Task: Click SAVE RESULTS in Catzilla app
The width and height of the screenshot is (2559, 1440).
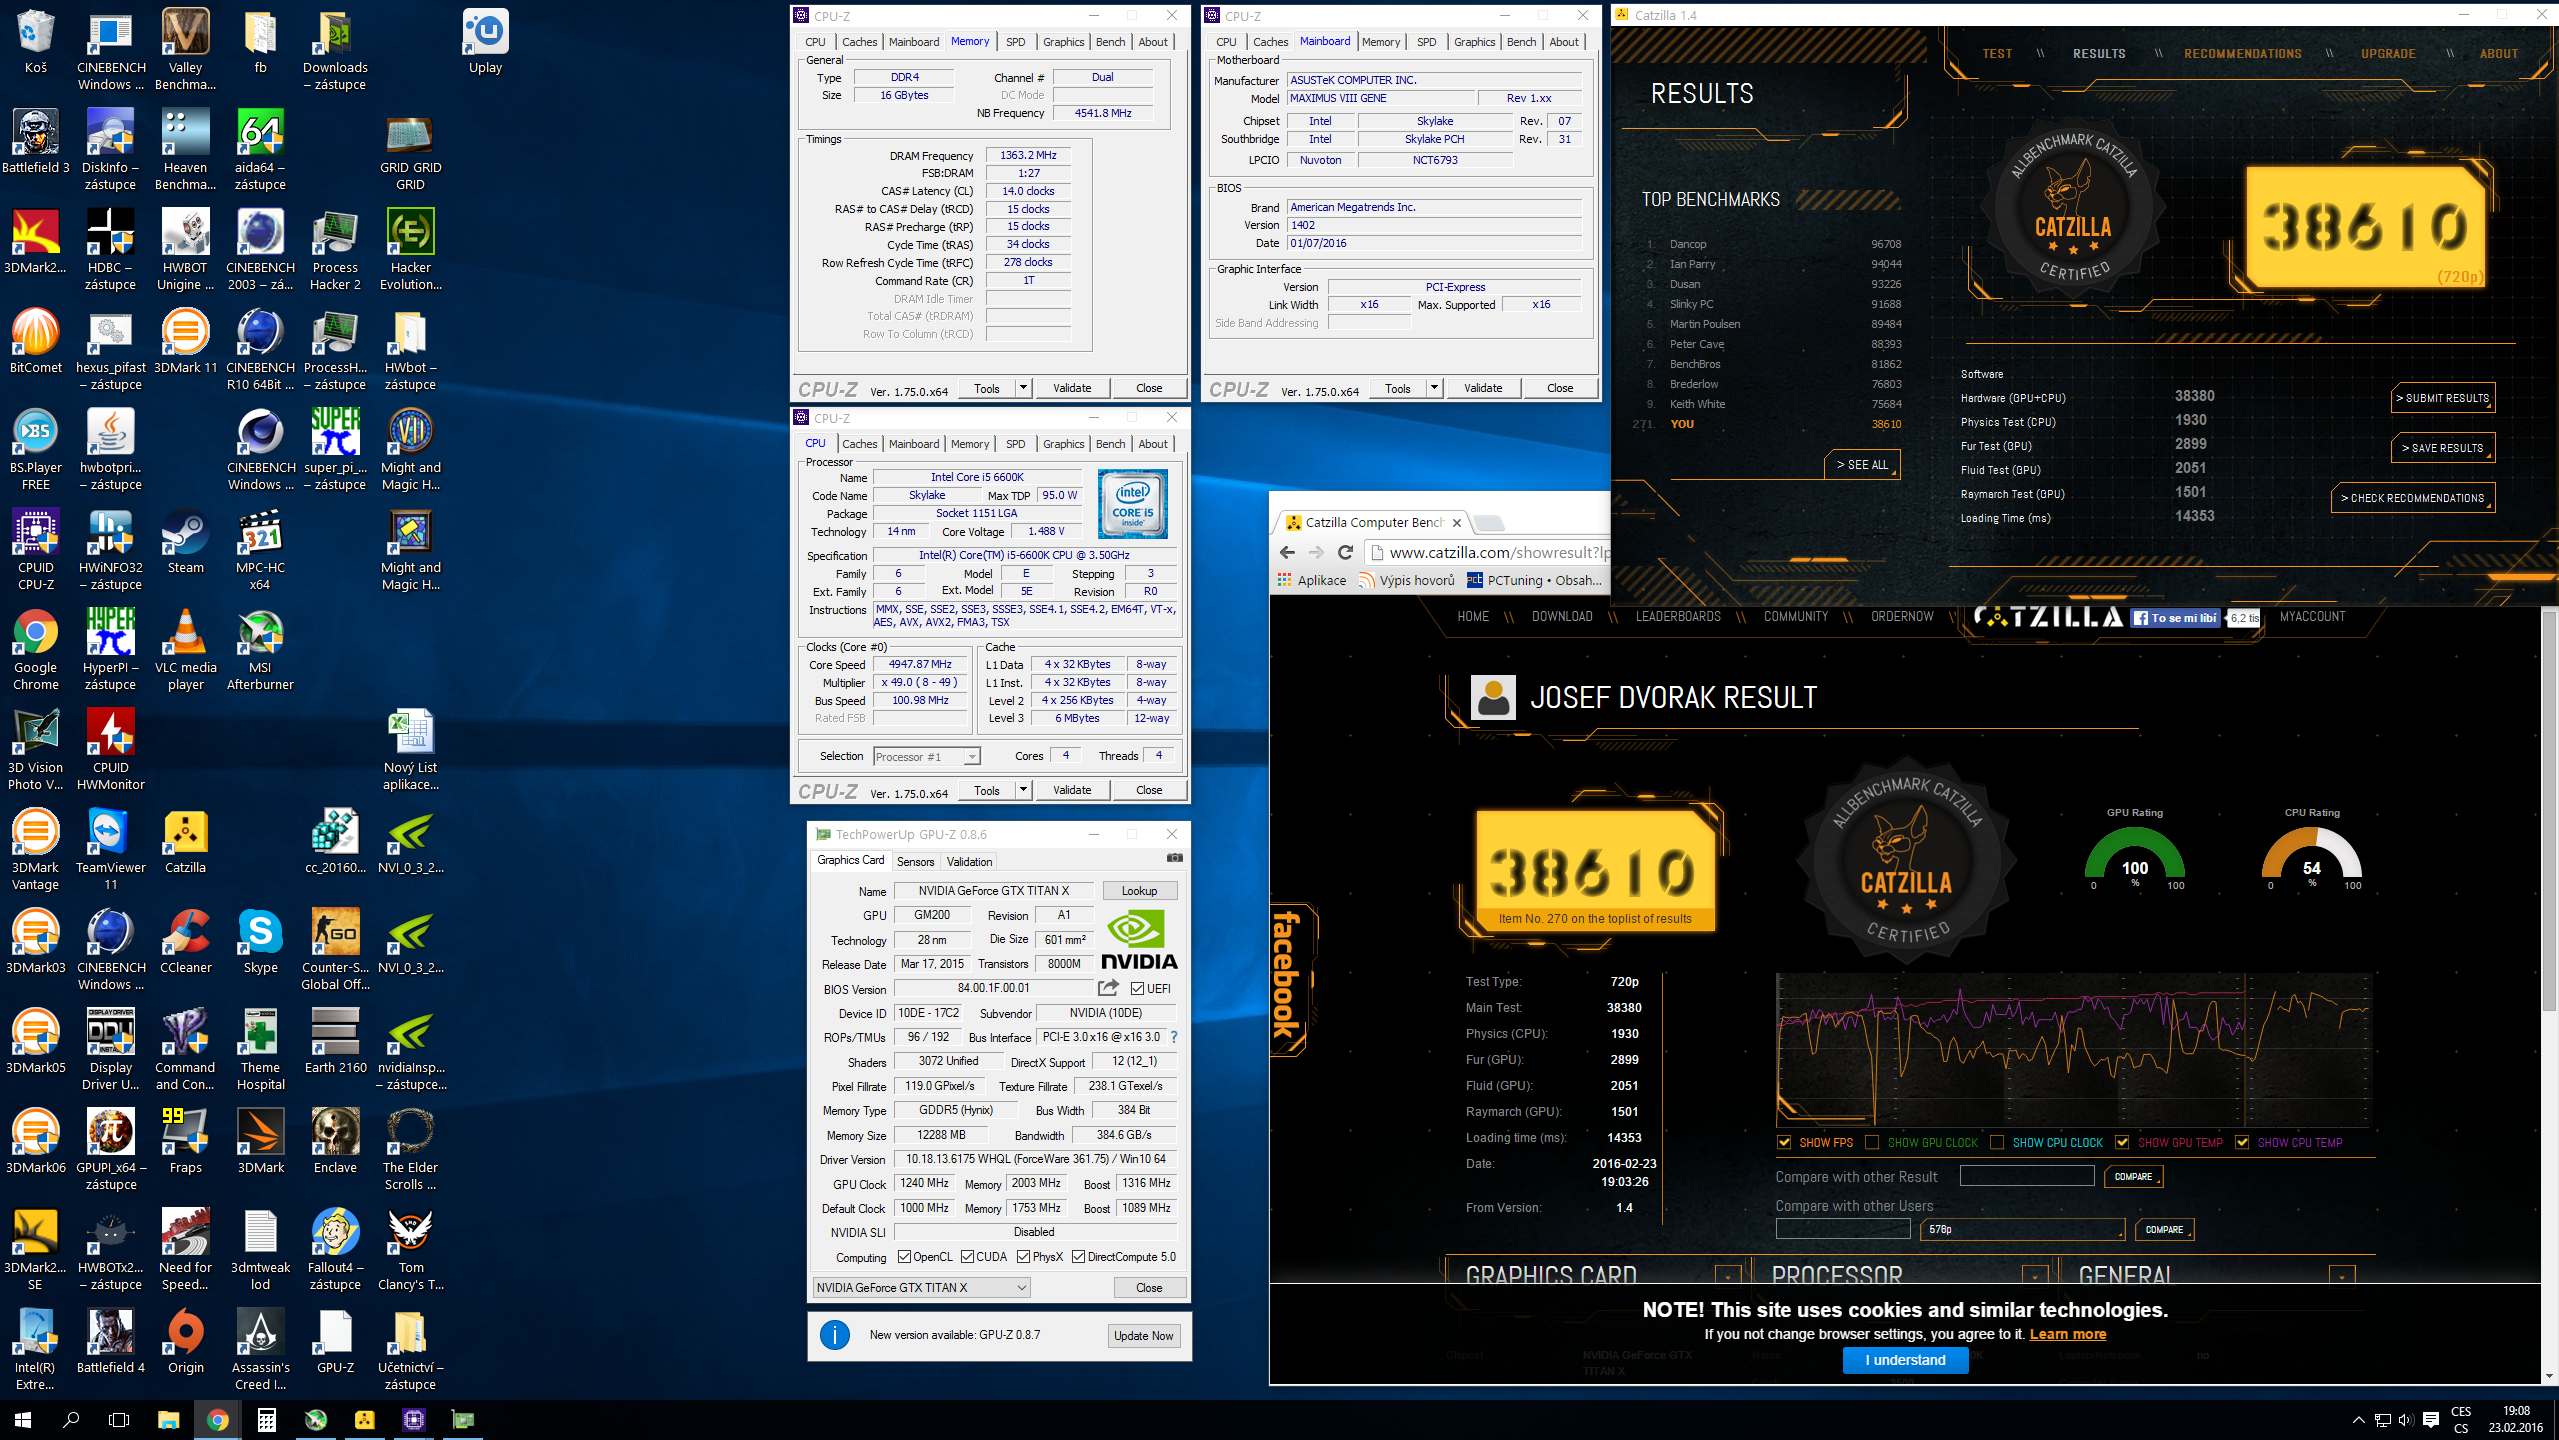Action: pos(2445,448)
